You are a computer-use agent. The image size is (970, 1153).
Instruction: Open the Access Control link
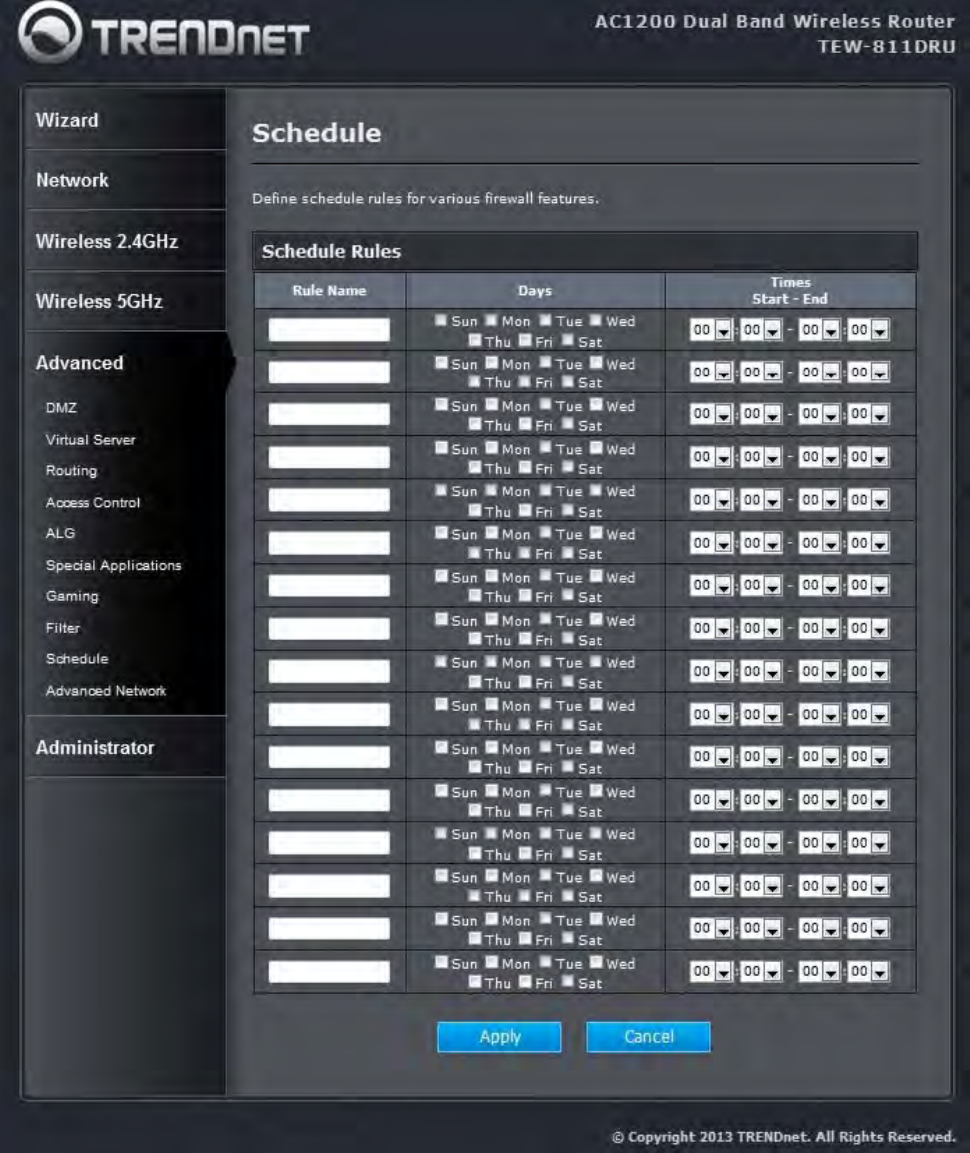[93, 502]
